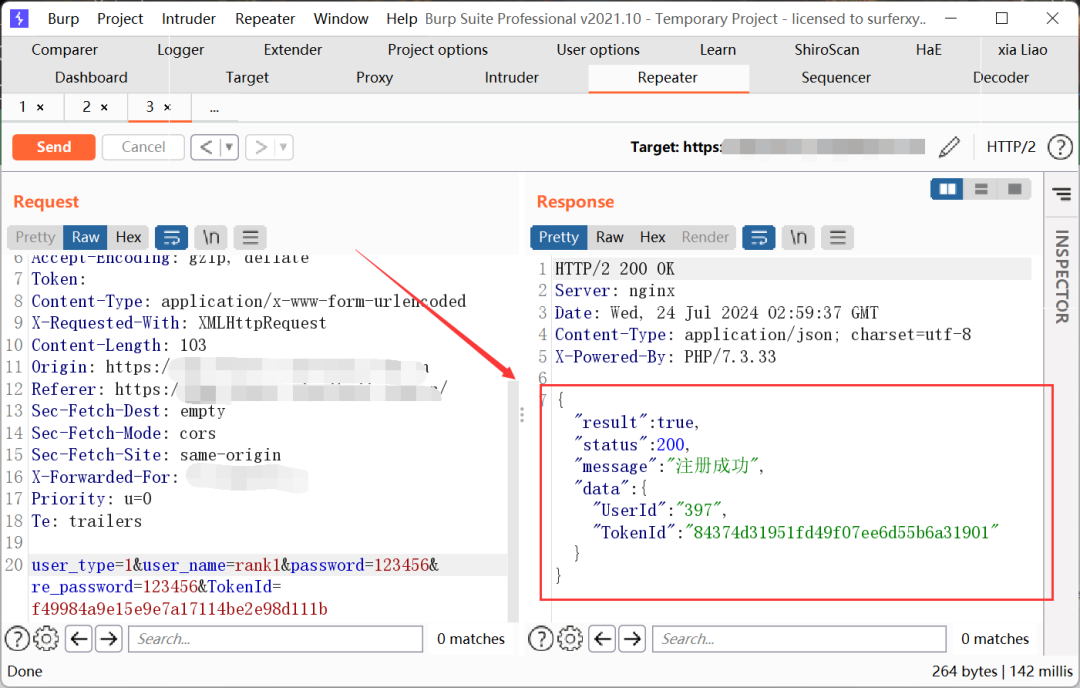Viewport: 1080px width, 688px height.
Task: Switch to the Dashboard tab
Action: coord(91,78)
